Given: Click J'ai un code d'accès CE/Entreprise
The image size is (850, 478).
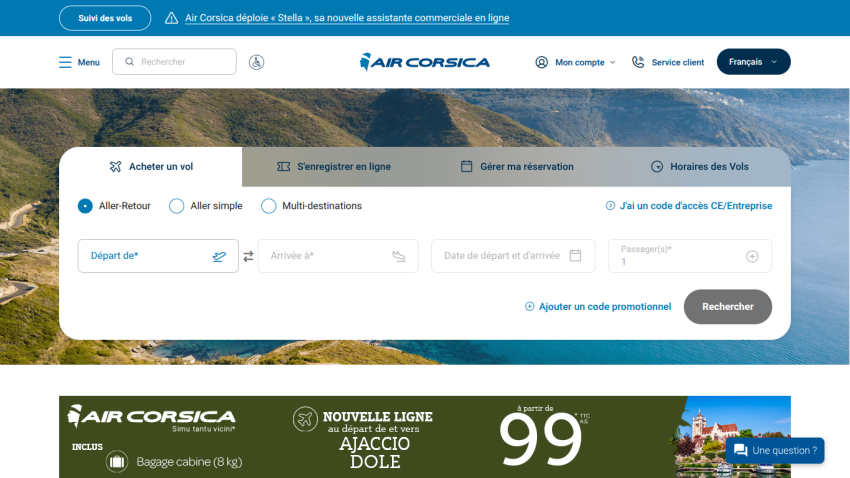Looking at the screenshot, I should pos(696,206).
